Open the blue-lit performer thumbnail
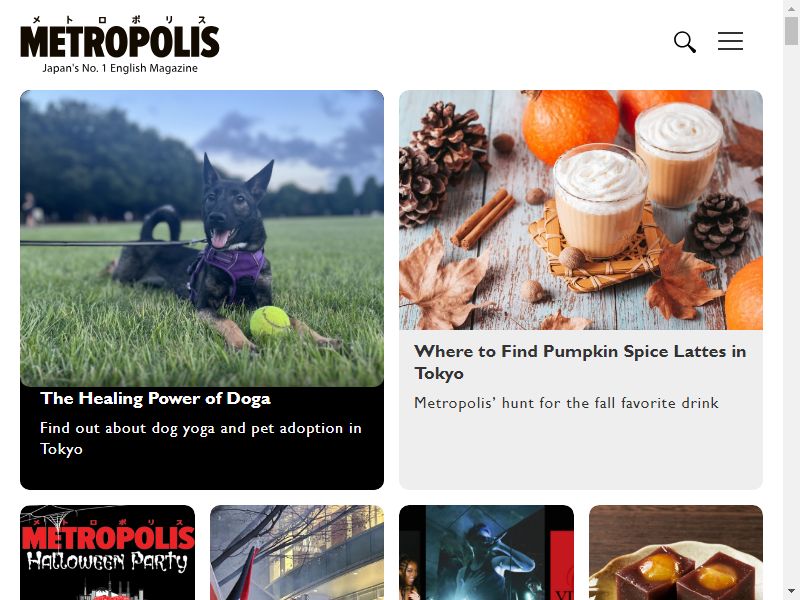The image size is (800, 600). (486, 553)
